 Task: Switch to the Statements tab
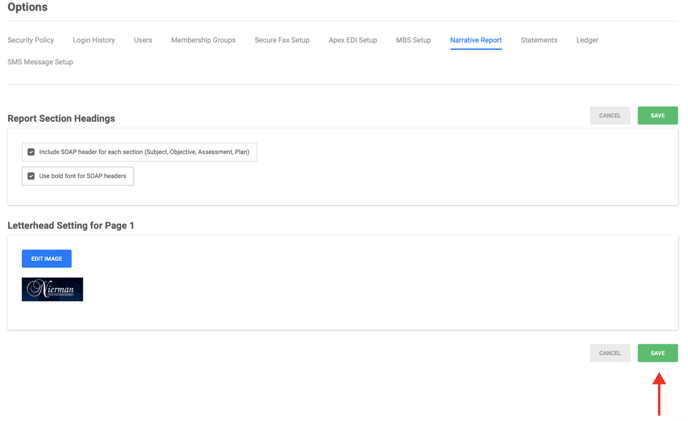[x=539, y=40]
